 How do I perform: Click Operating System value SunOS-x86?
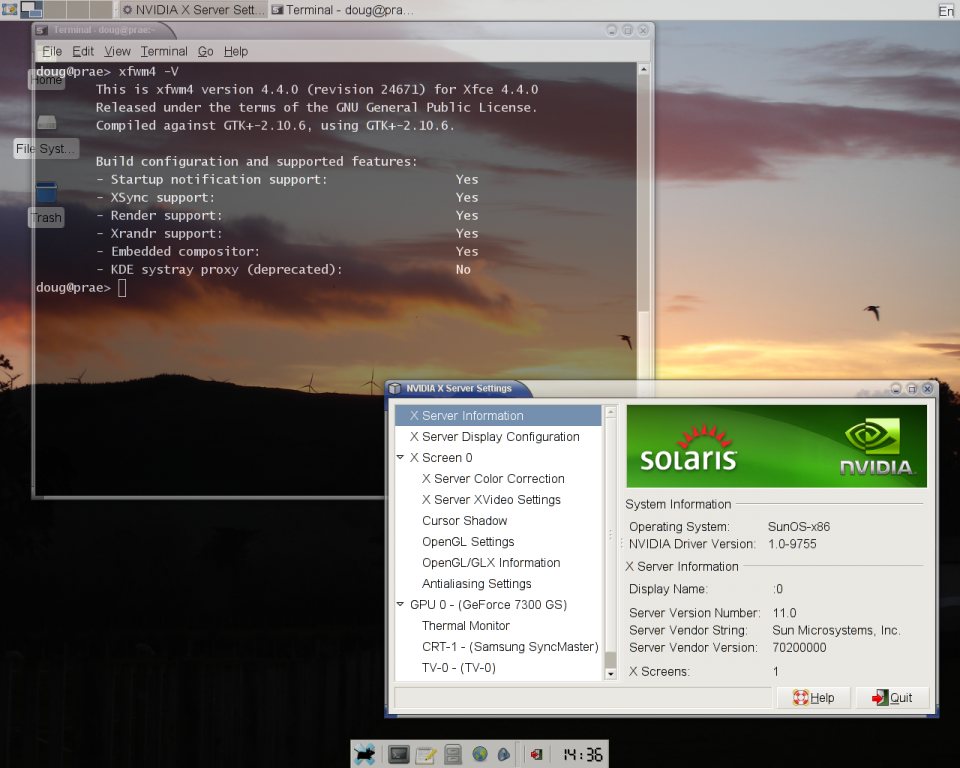coord(799,527)
